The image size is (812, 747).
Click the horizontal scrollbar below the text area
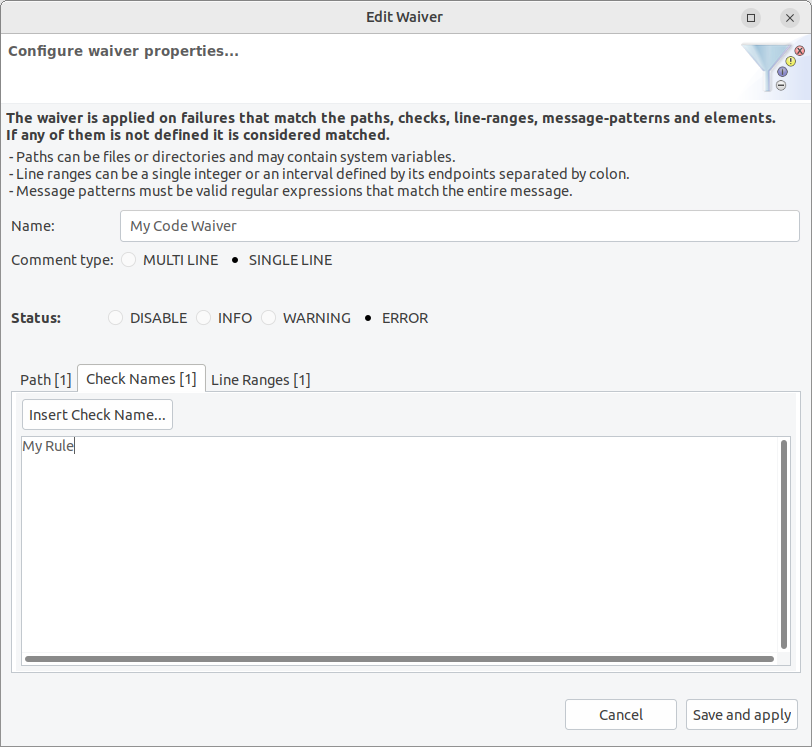point(400,659)
